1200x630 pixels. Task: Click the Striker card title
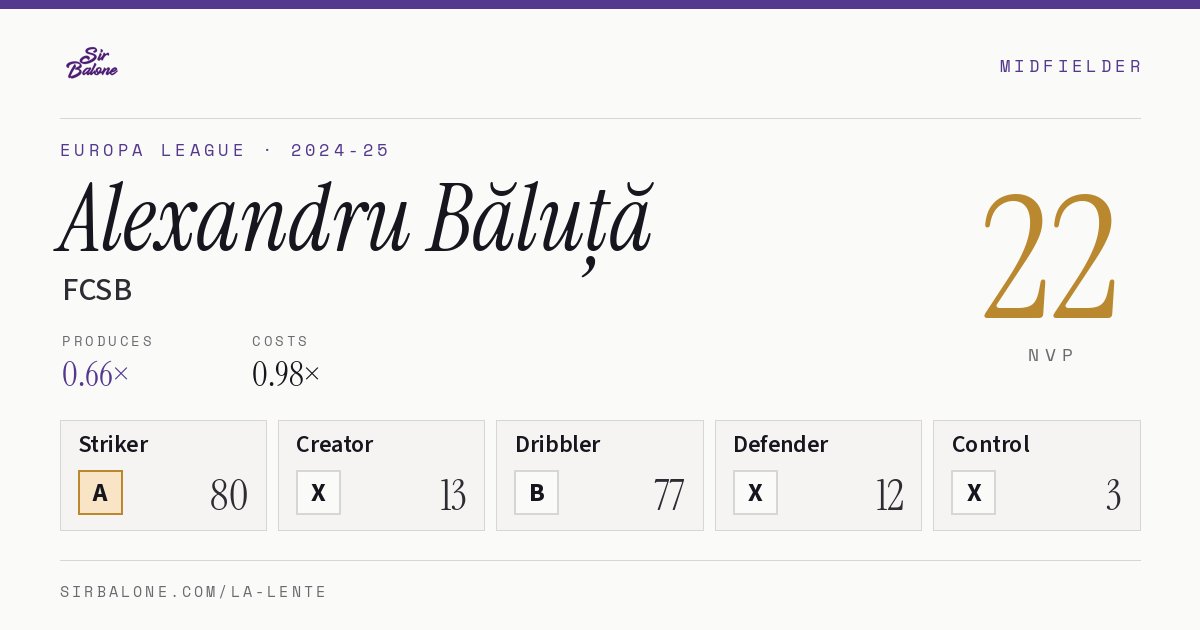click(113, 444)
